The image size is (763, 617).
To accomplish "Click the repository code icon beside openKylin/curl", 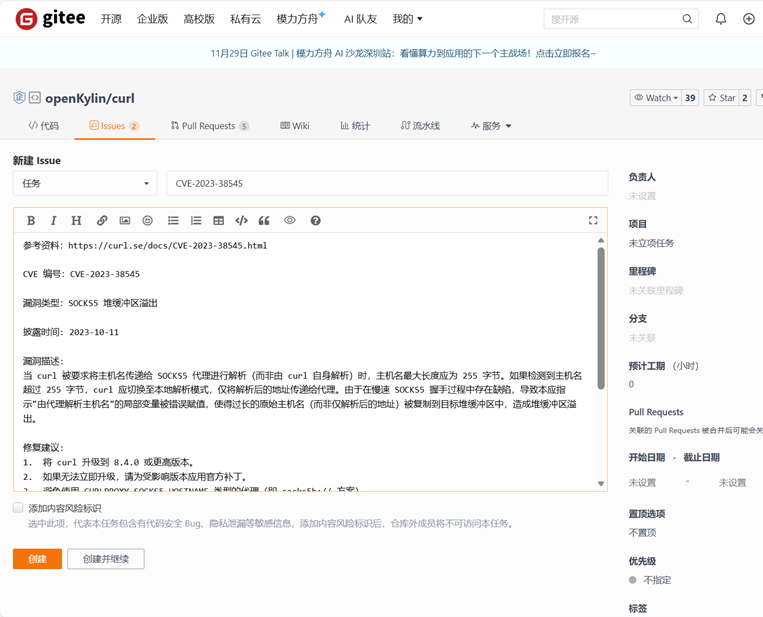I will [x=35, y=98].
